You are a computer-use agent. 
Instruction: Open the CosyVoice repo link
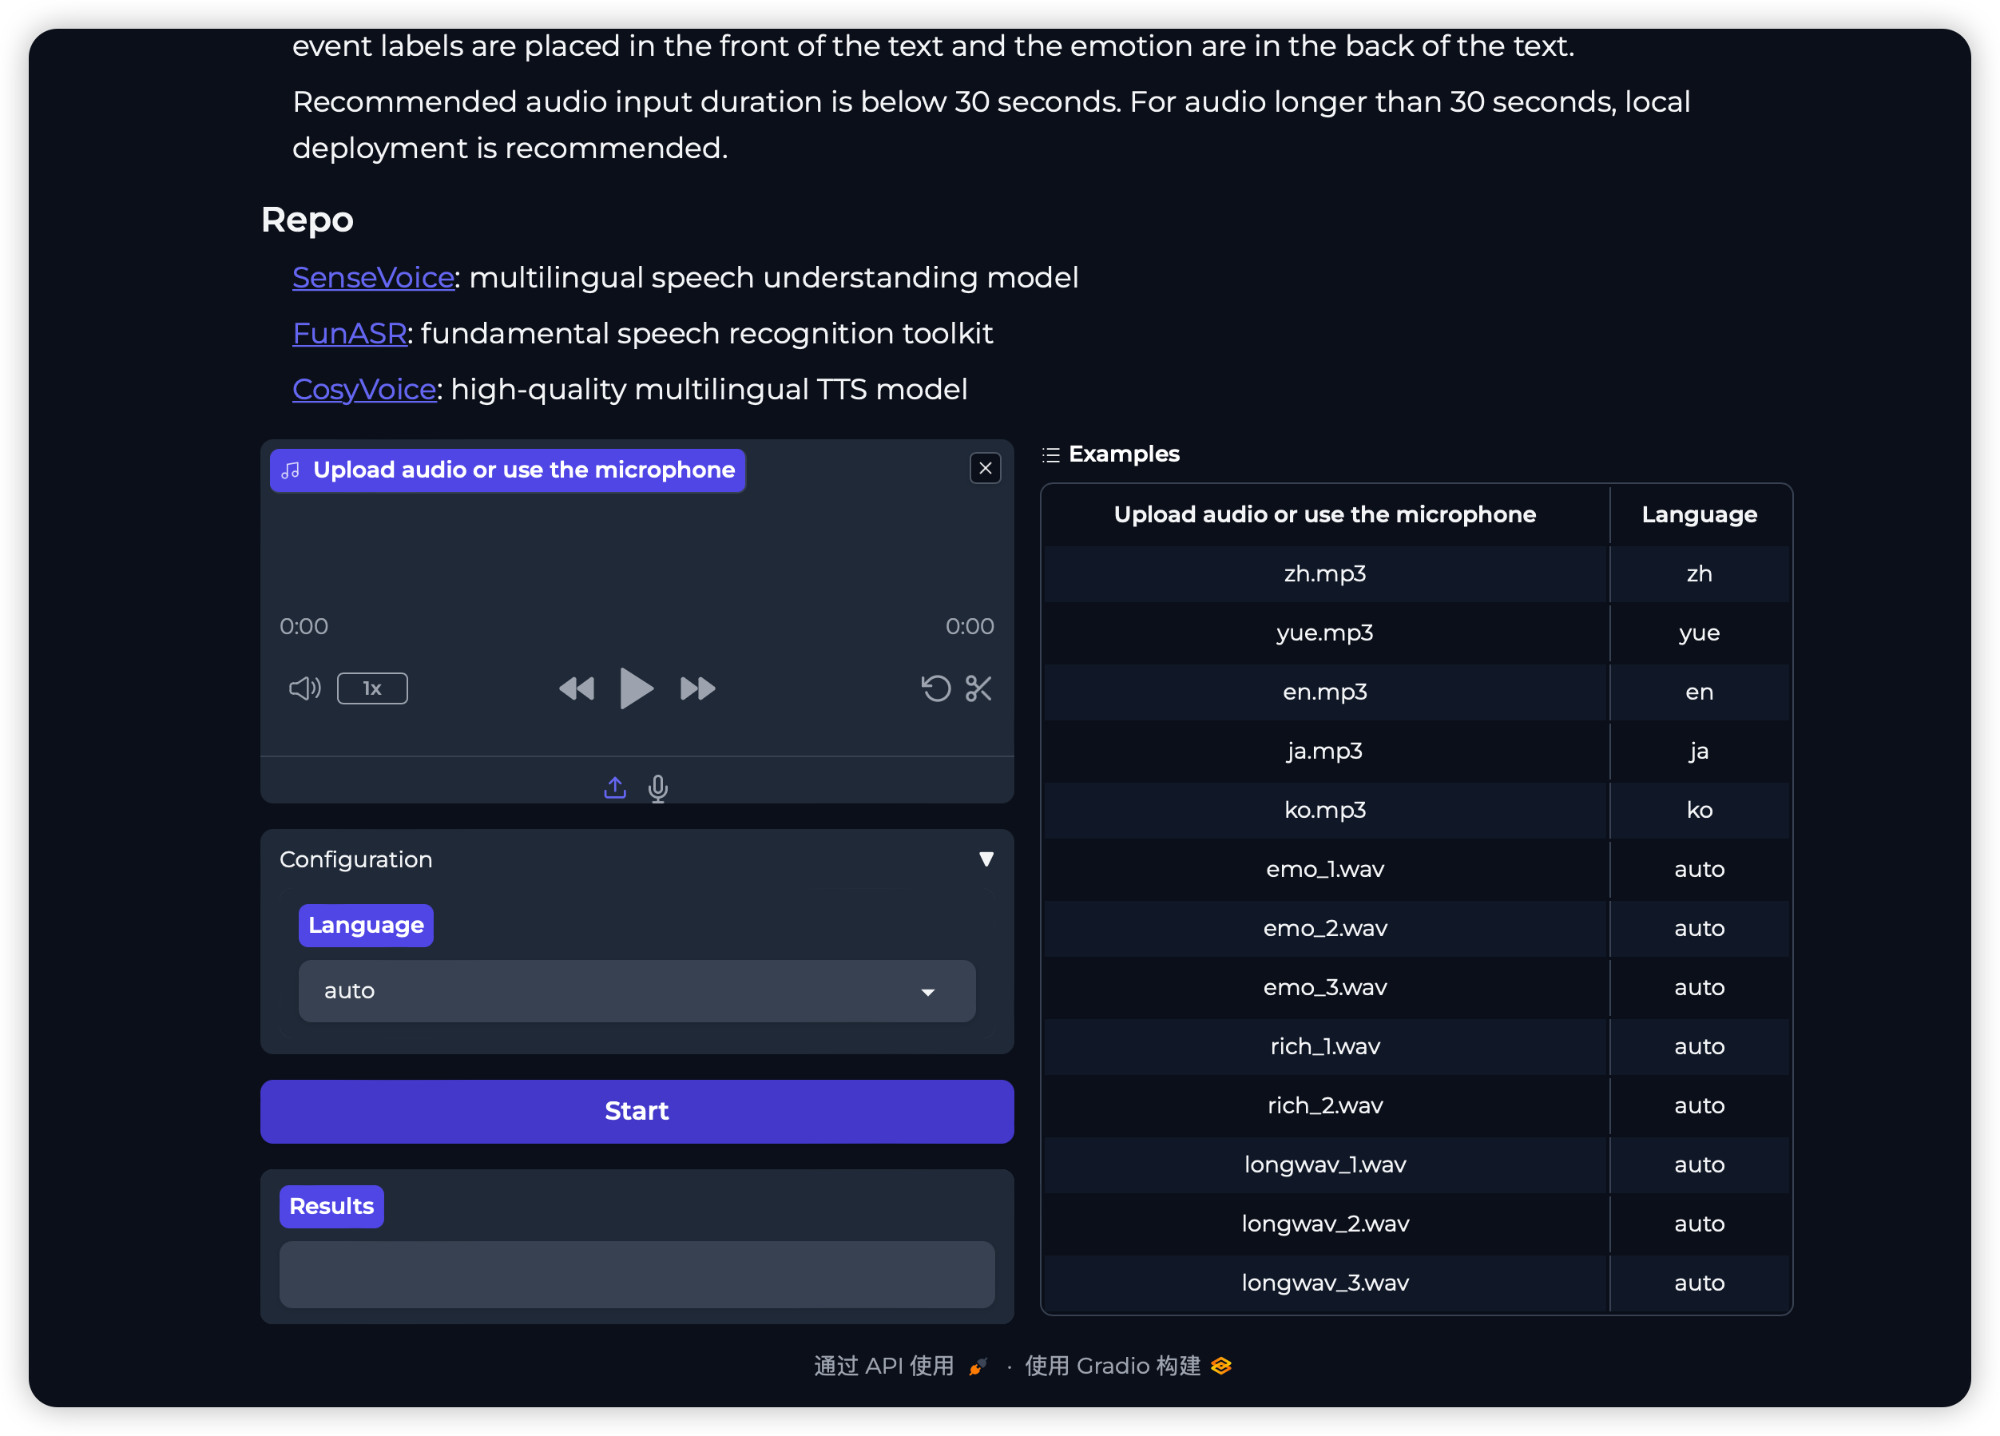coord(364,389)
